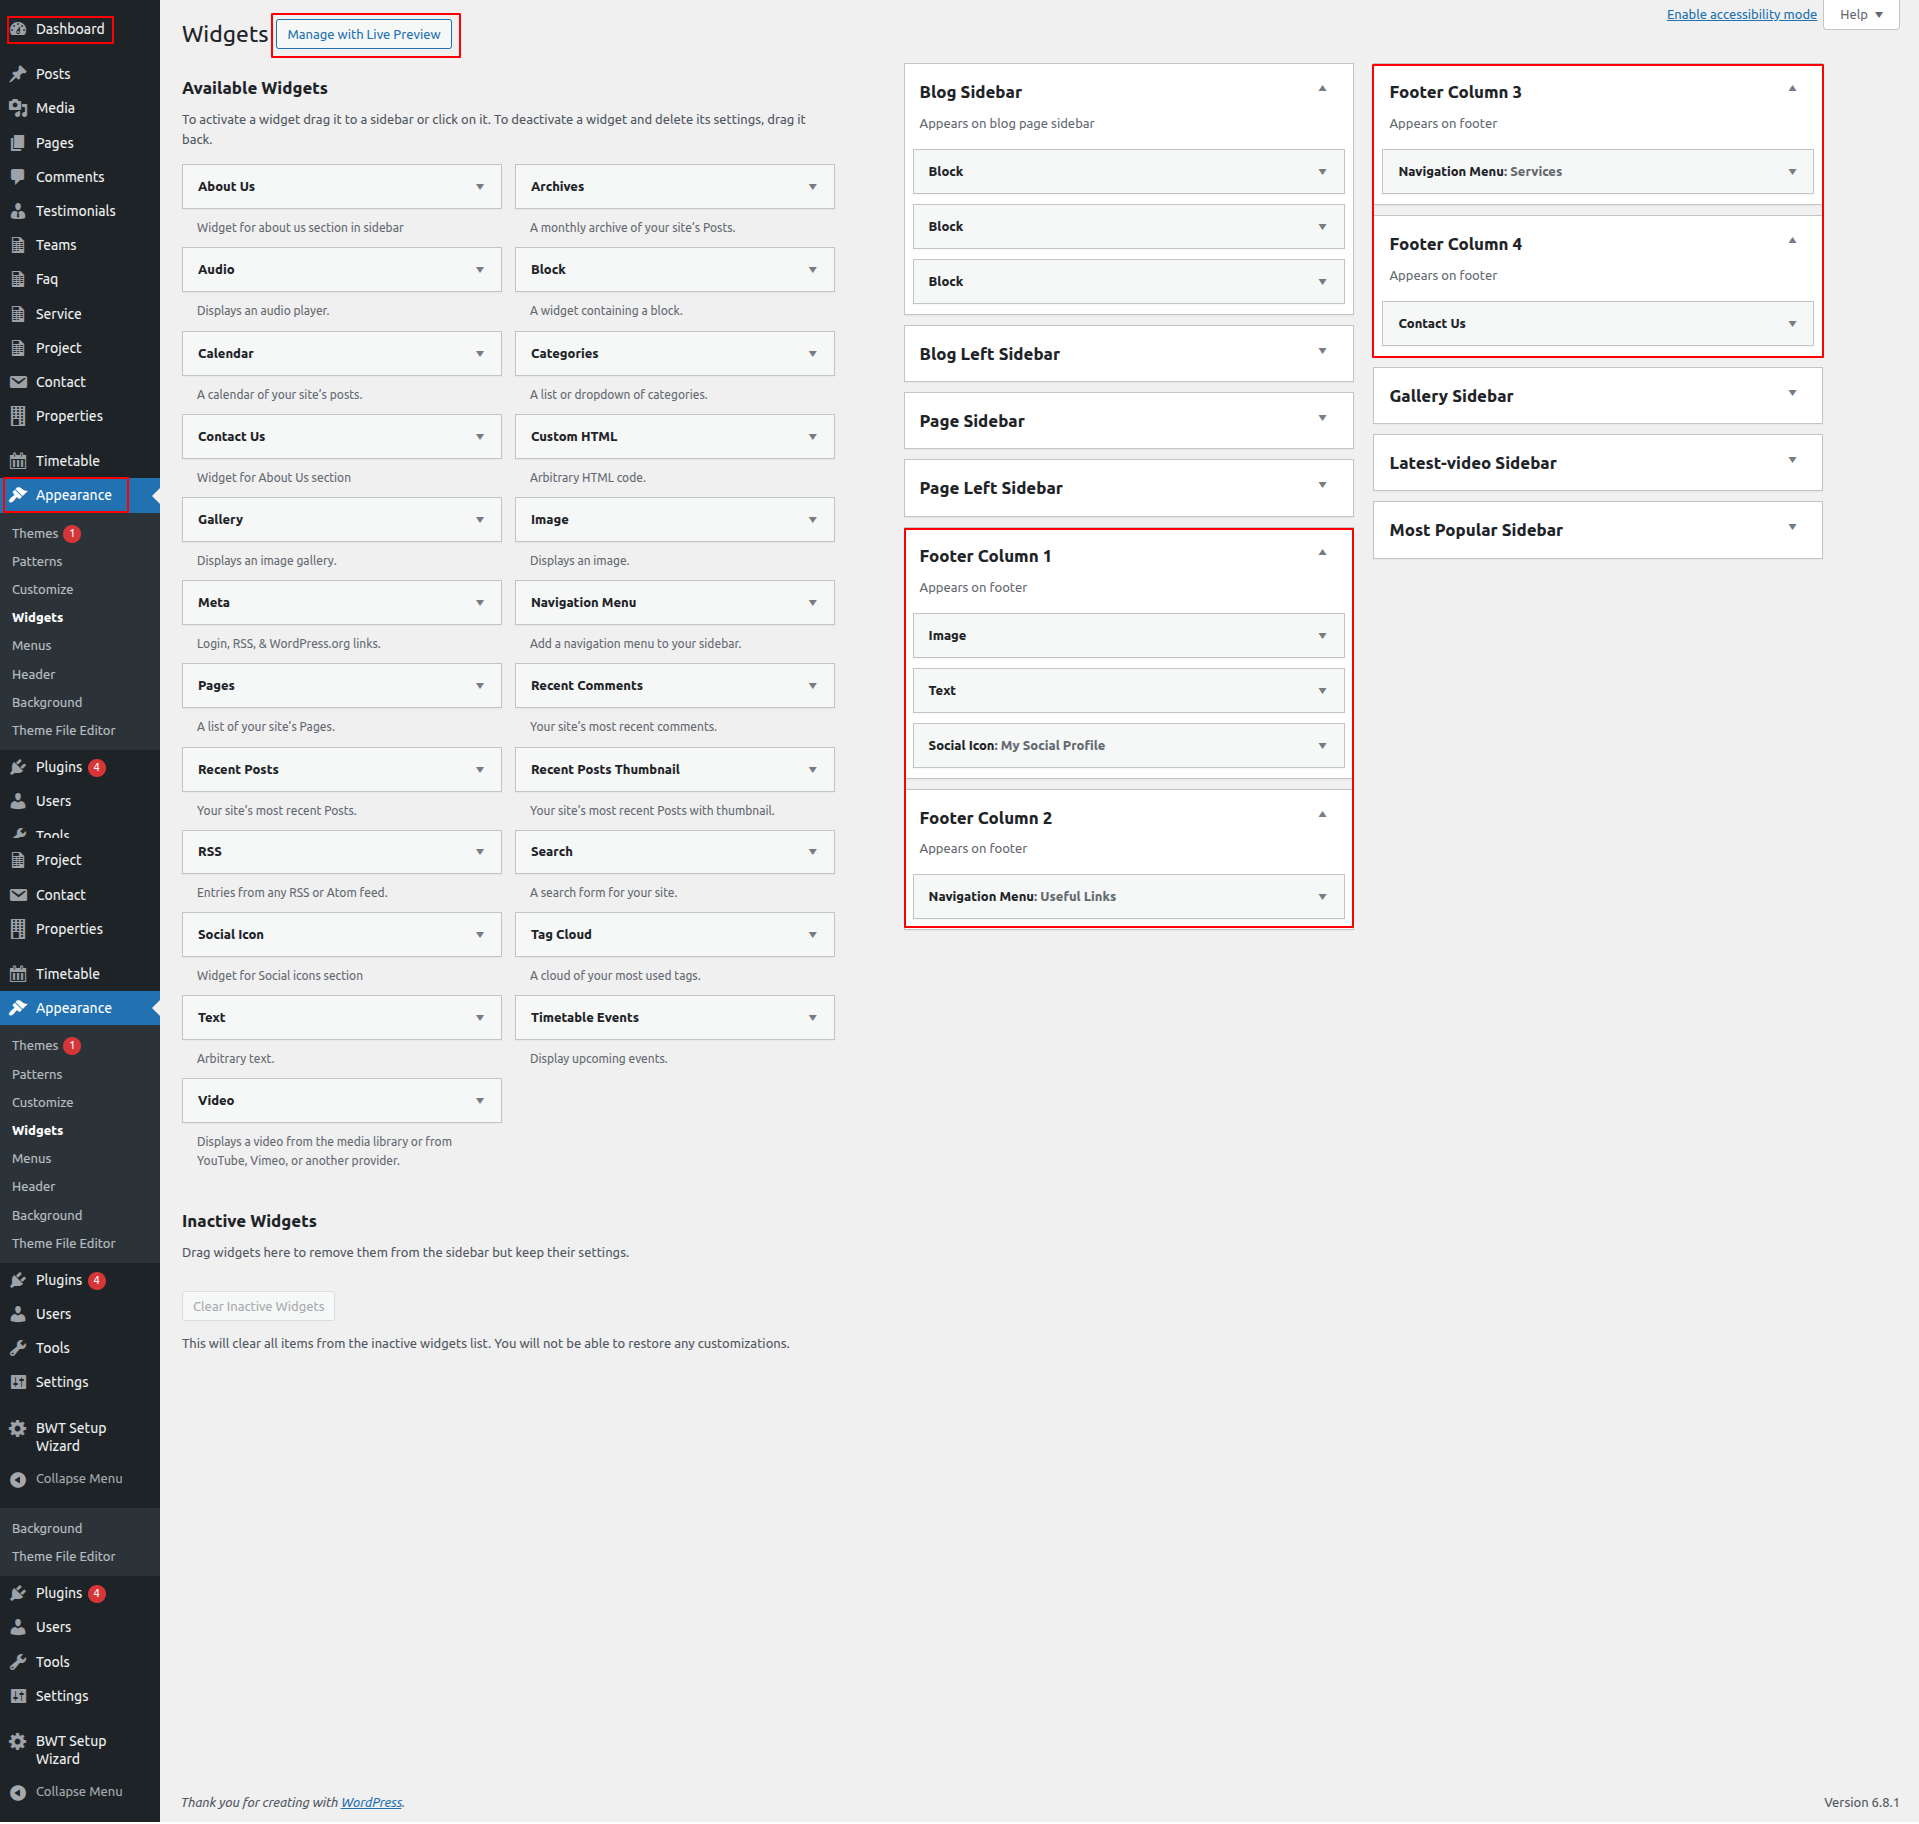The image size is (1919, 1824).
Task: Open the Help tab
Action: [x=1860, y=15]
